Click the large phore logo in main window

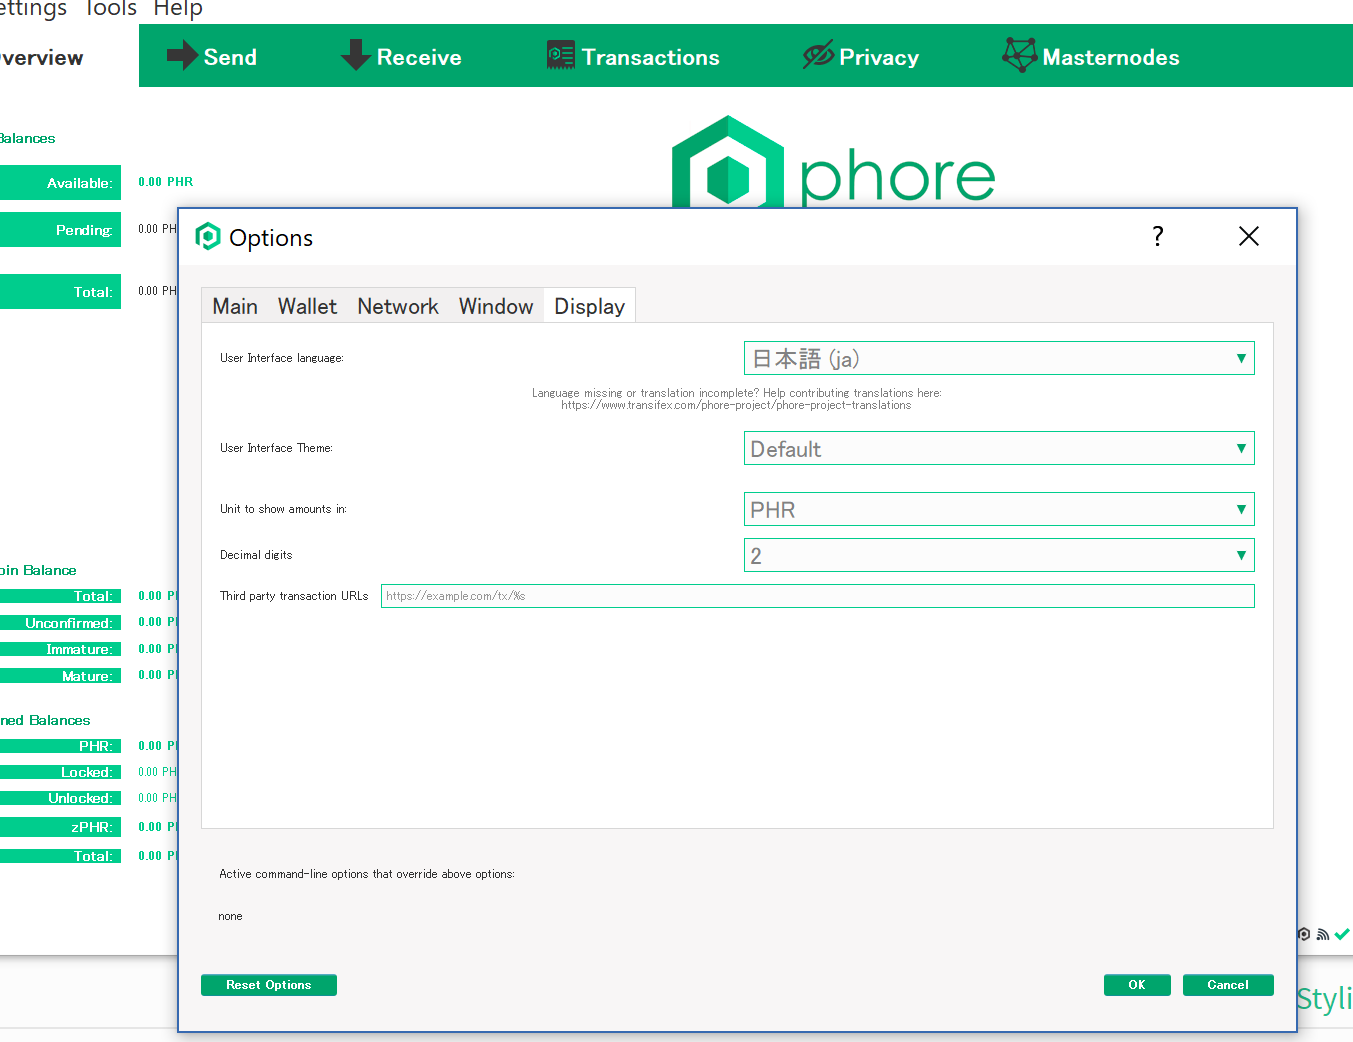tap(833, 164)
